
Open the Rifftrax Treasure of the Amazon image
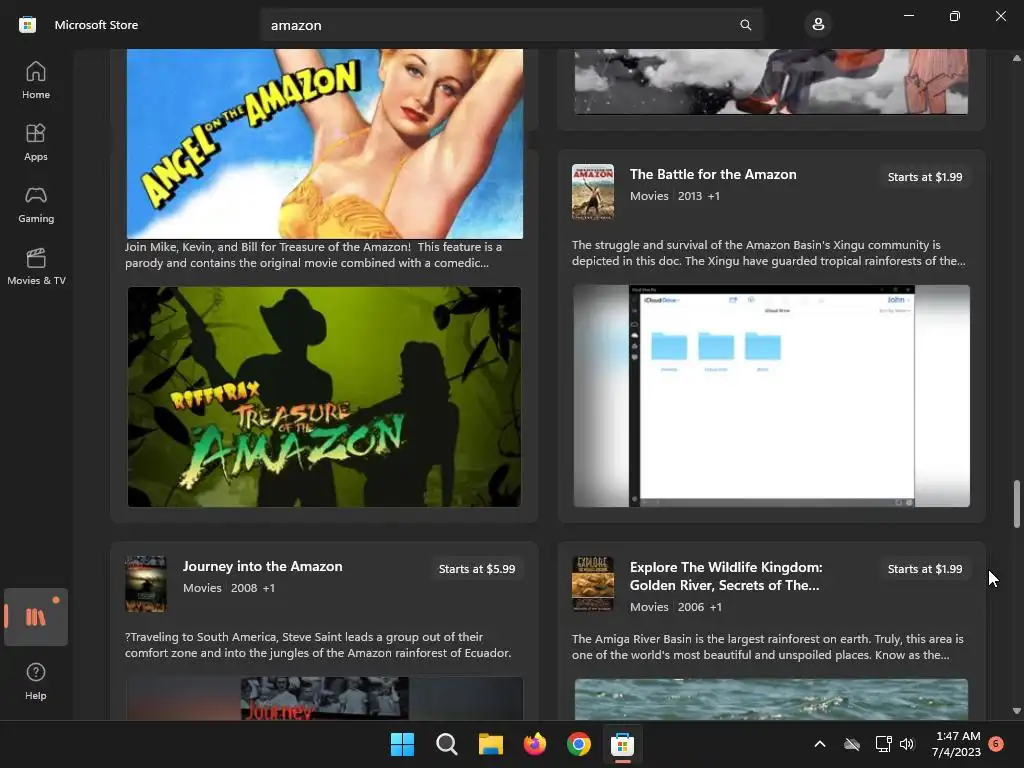tap(325, 396)
